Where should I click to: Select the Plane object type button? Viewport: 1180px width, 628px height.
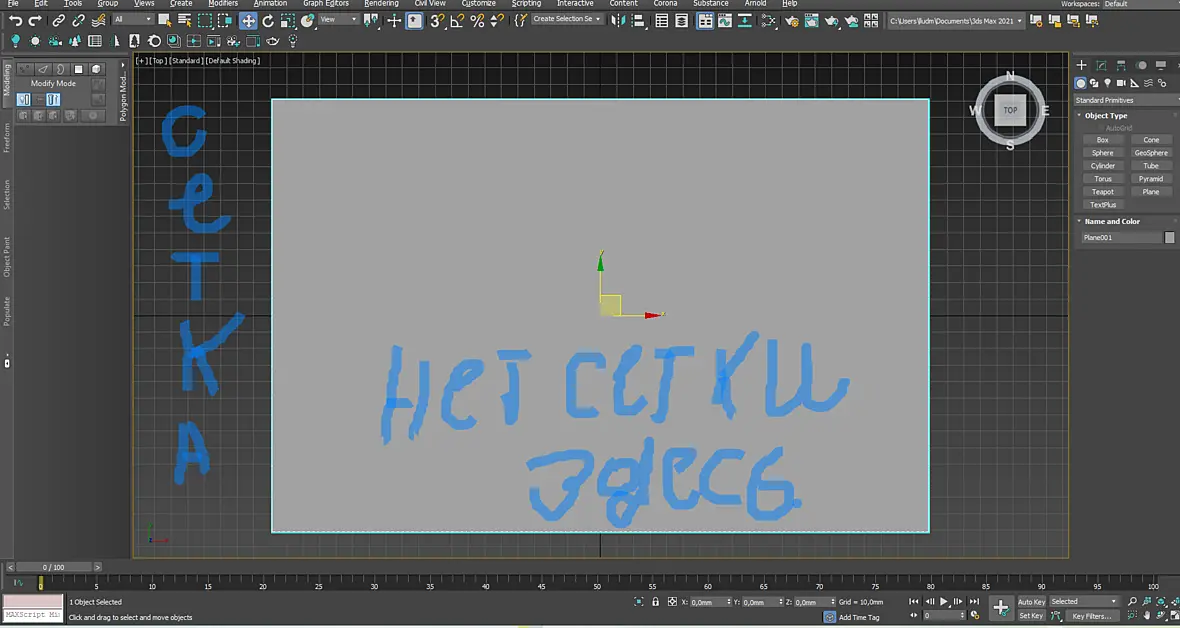tap(1151, 192)
